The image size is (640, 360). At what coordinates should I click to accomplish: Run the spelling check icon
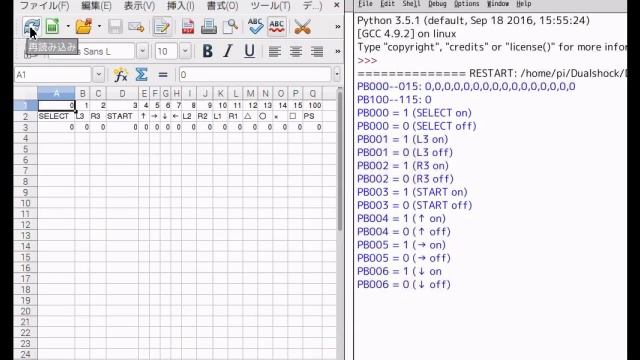[x=256, y=27]
